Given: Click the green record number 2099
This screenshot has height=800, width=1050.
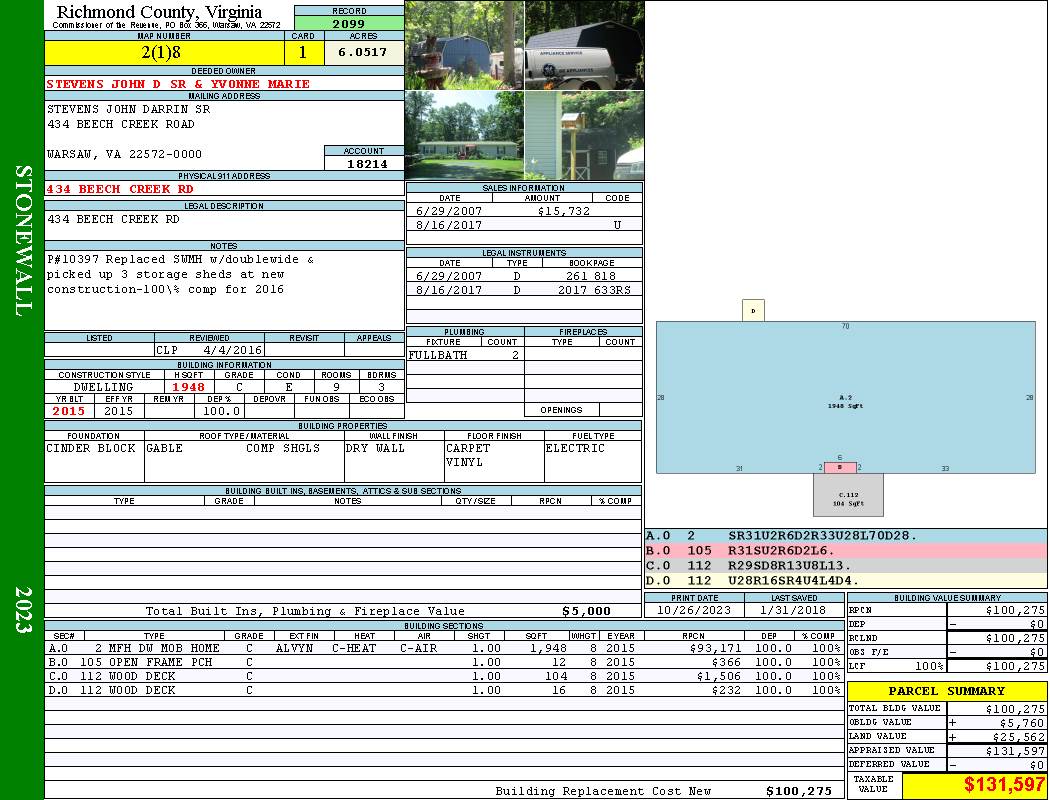Looking at the screenshot, I should (x=349, y=23).
